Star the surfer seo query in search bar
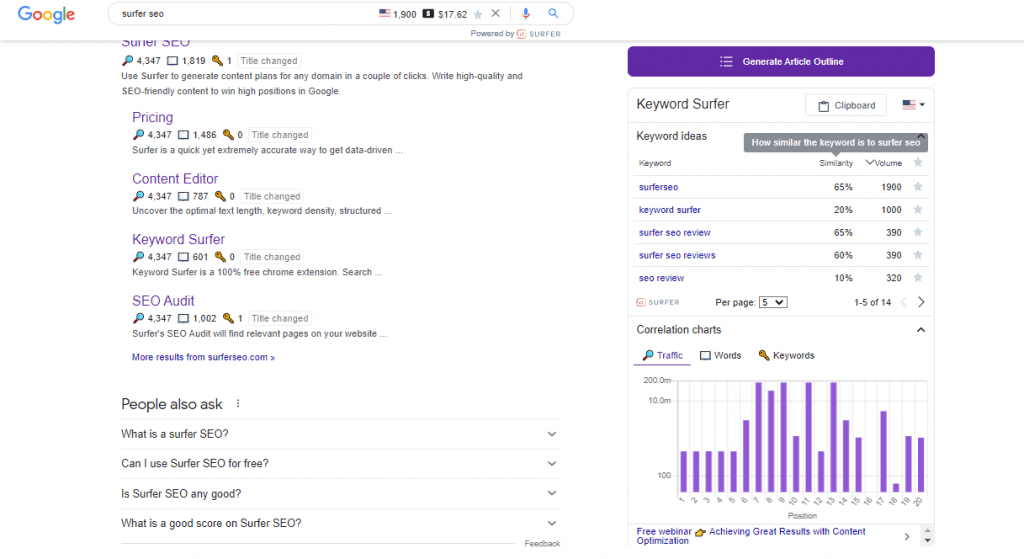 pos(478,14)
